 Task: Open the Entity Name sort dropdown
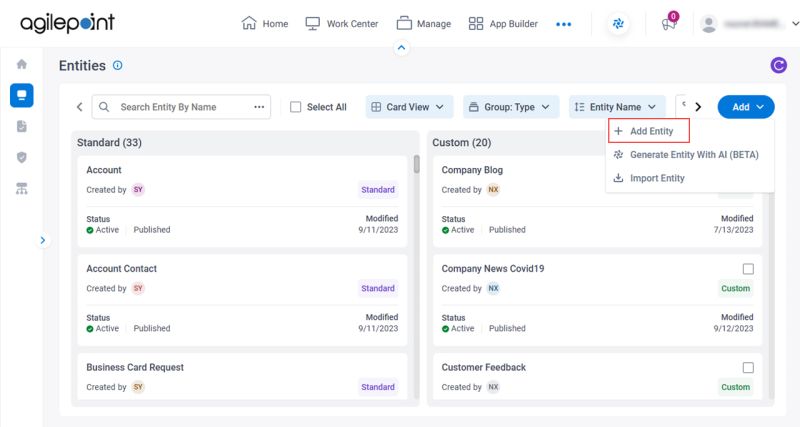617,107
